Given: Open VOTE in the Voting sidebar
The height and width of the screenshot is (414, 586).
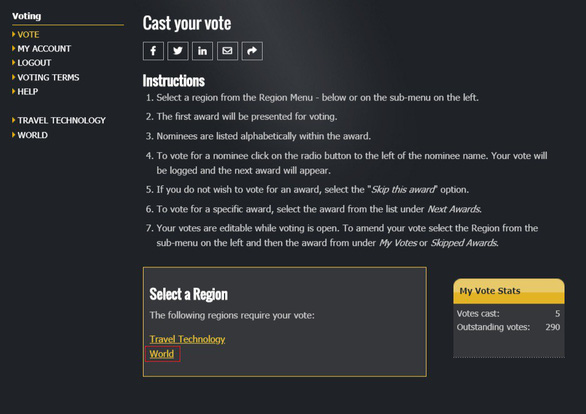Looking at the screenshot, I should pos(28,34).
